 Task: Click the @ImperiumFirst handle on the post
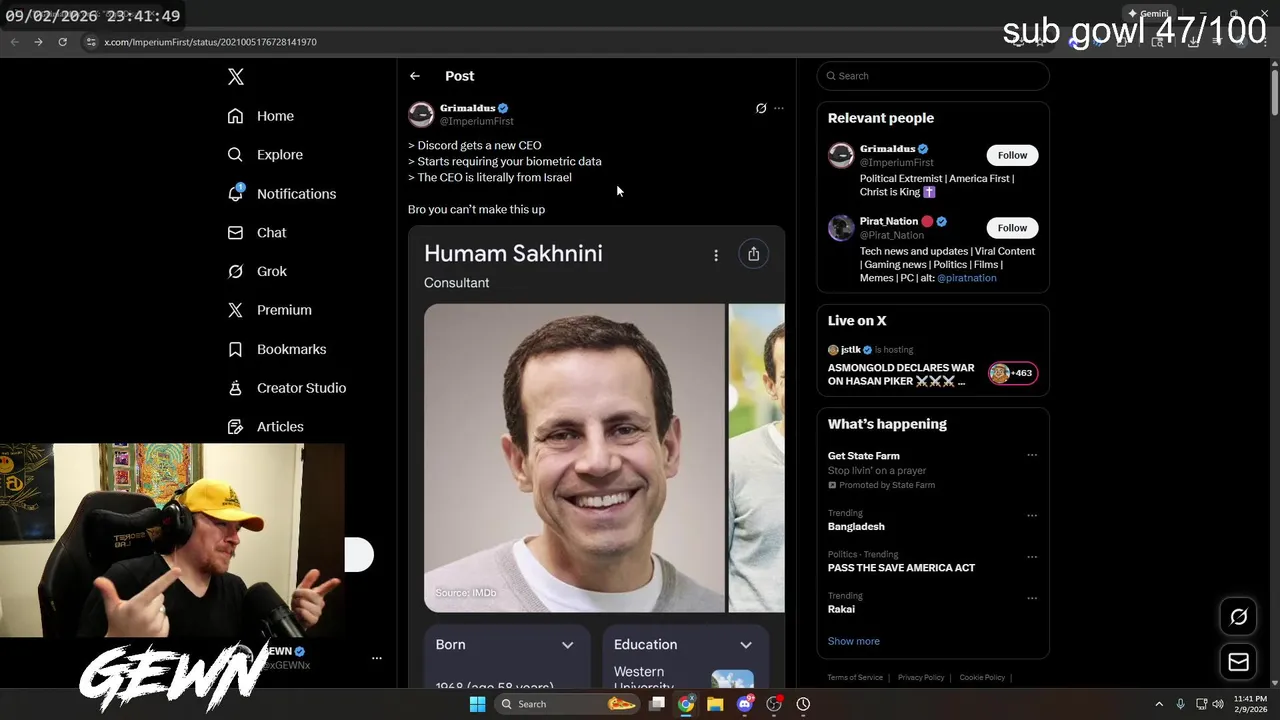(477, 121)
